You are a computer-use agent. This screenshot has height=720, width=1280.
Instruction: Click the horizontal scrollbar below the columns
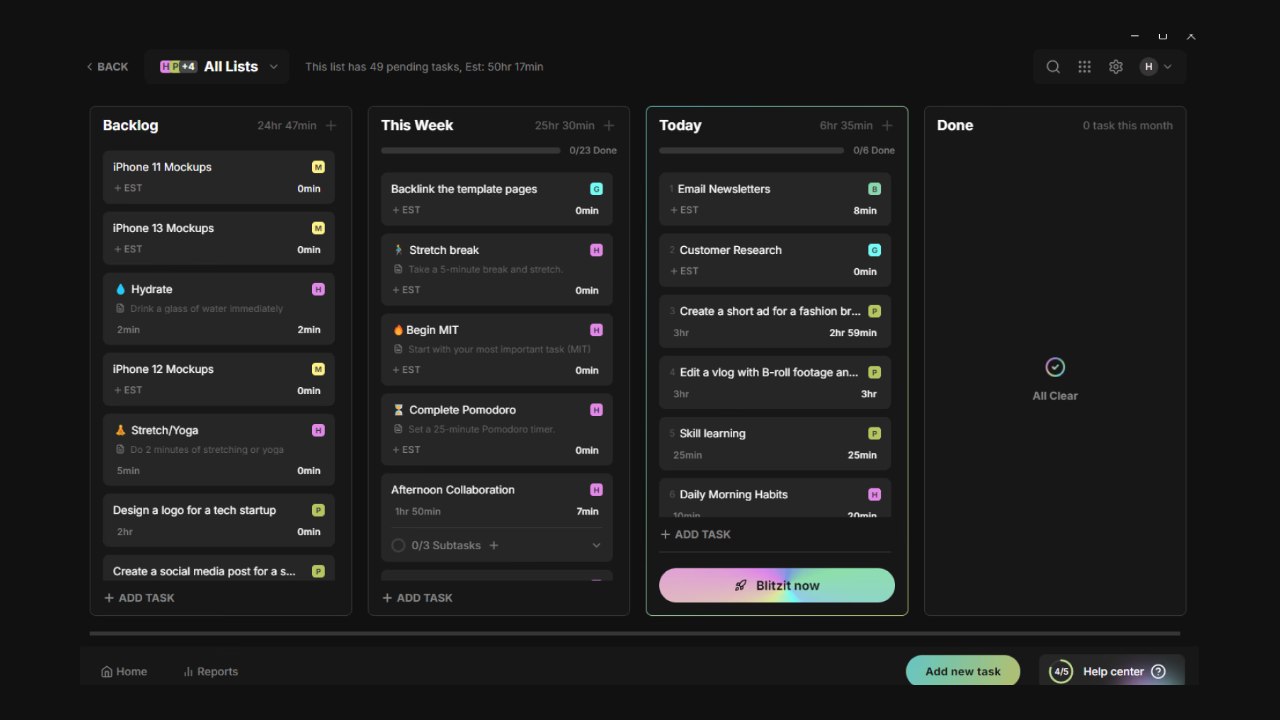[635, 633]
